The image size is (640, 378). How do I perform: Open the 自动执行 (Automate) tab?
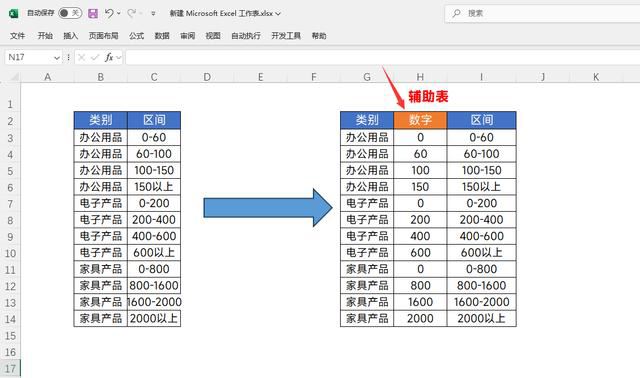(246, 36)
